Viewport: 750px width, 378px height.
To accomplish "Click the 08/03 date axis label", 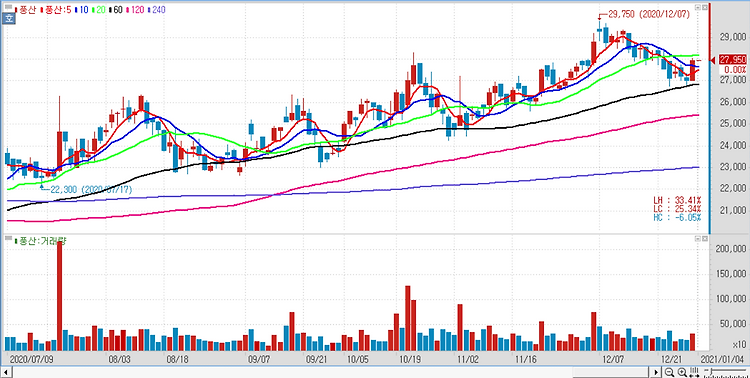I will pos(119,359).
